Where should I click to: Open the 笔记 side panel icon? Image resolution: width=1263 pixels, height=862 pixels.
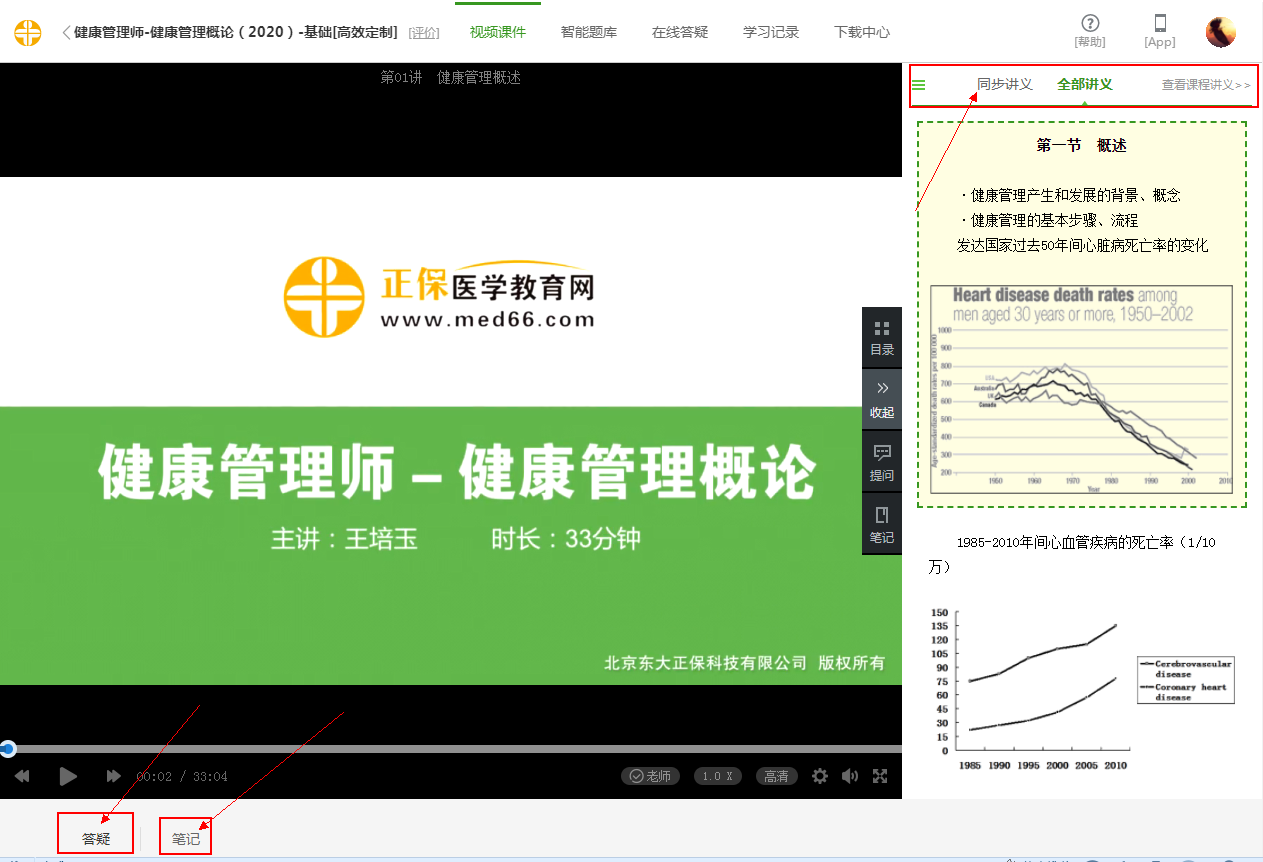pos(881,525)
